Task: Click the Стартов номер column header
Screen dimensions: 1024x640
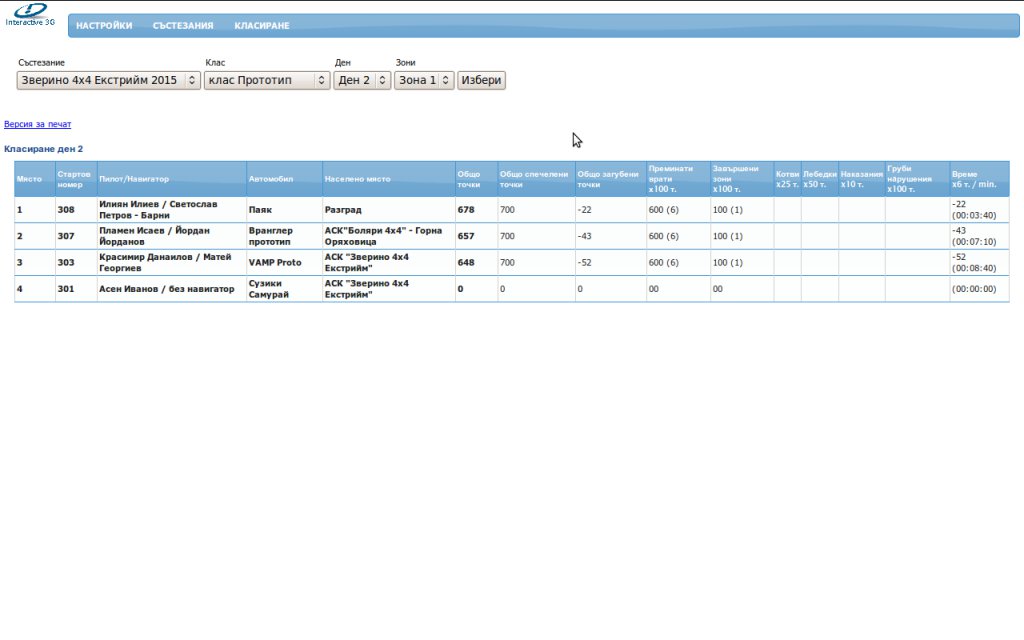Action: 75,179
